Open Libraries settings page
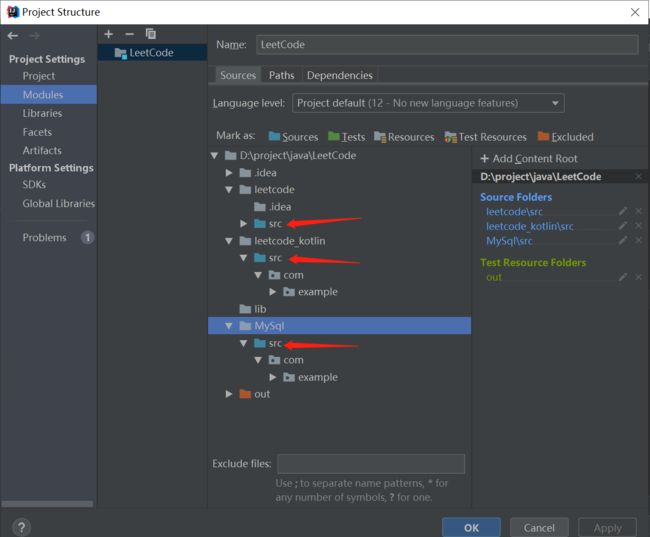Screen dimensions: 650x537 42,113
